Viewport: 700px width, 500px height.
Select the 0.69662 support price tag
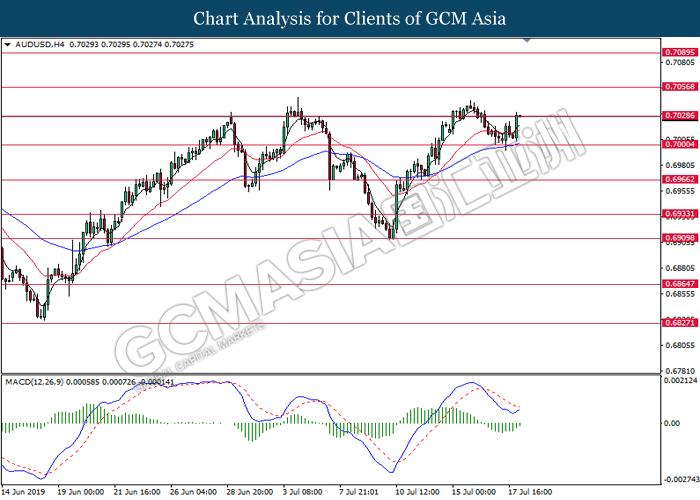[x=679, y=180]
